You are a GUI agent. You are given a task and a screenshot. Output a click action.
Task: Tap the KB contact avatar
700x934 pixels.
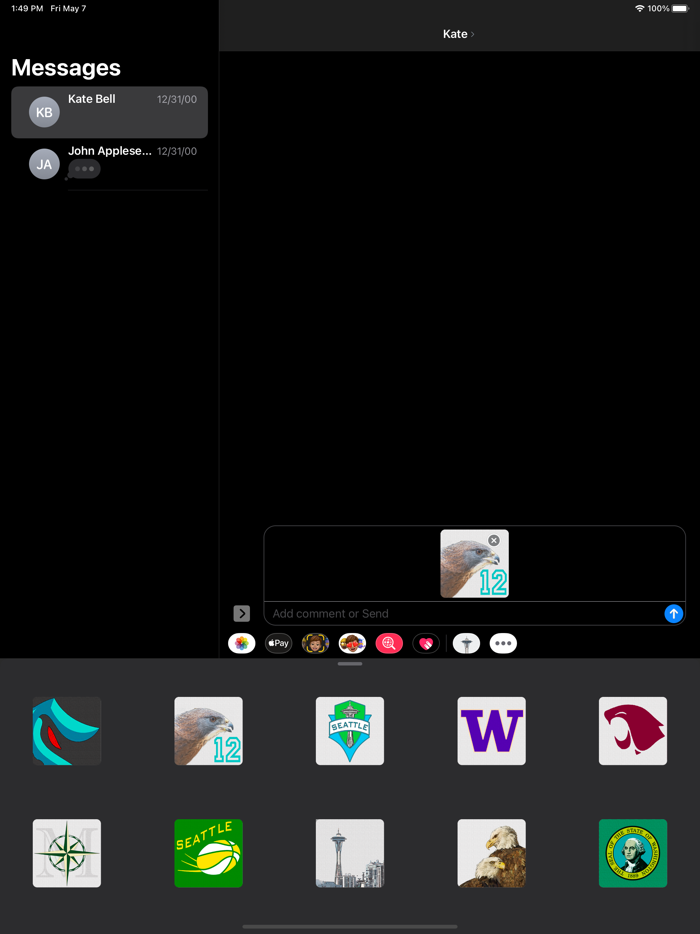pyautogui.click(x=44, y=112)
